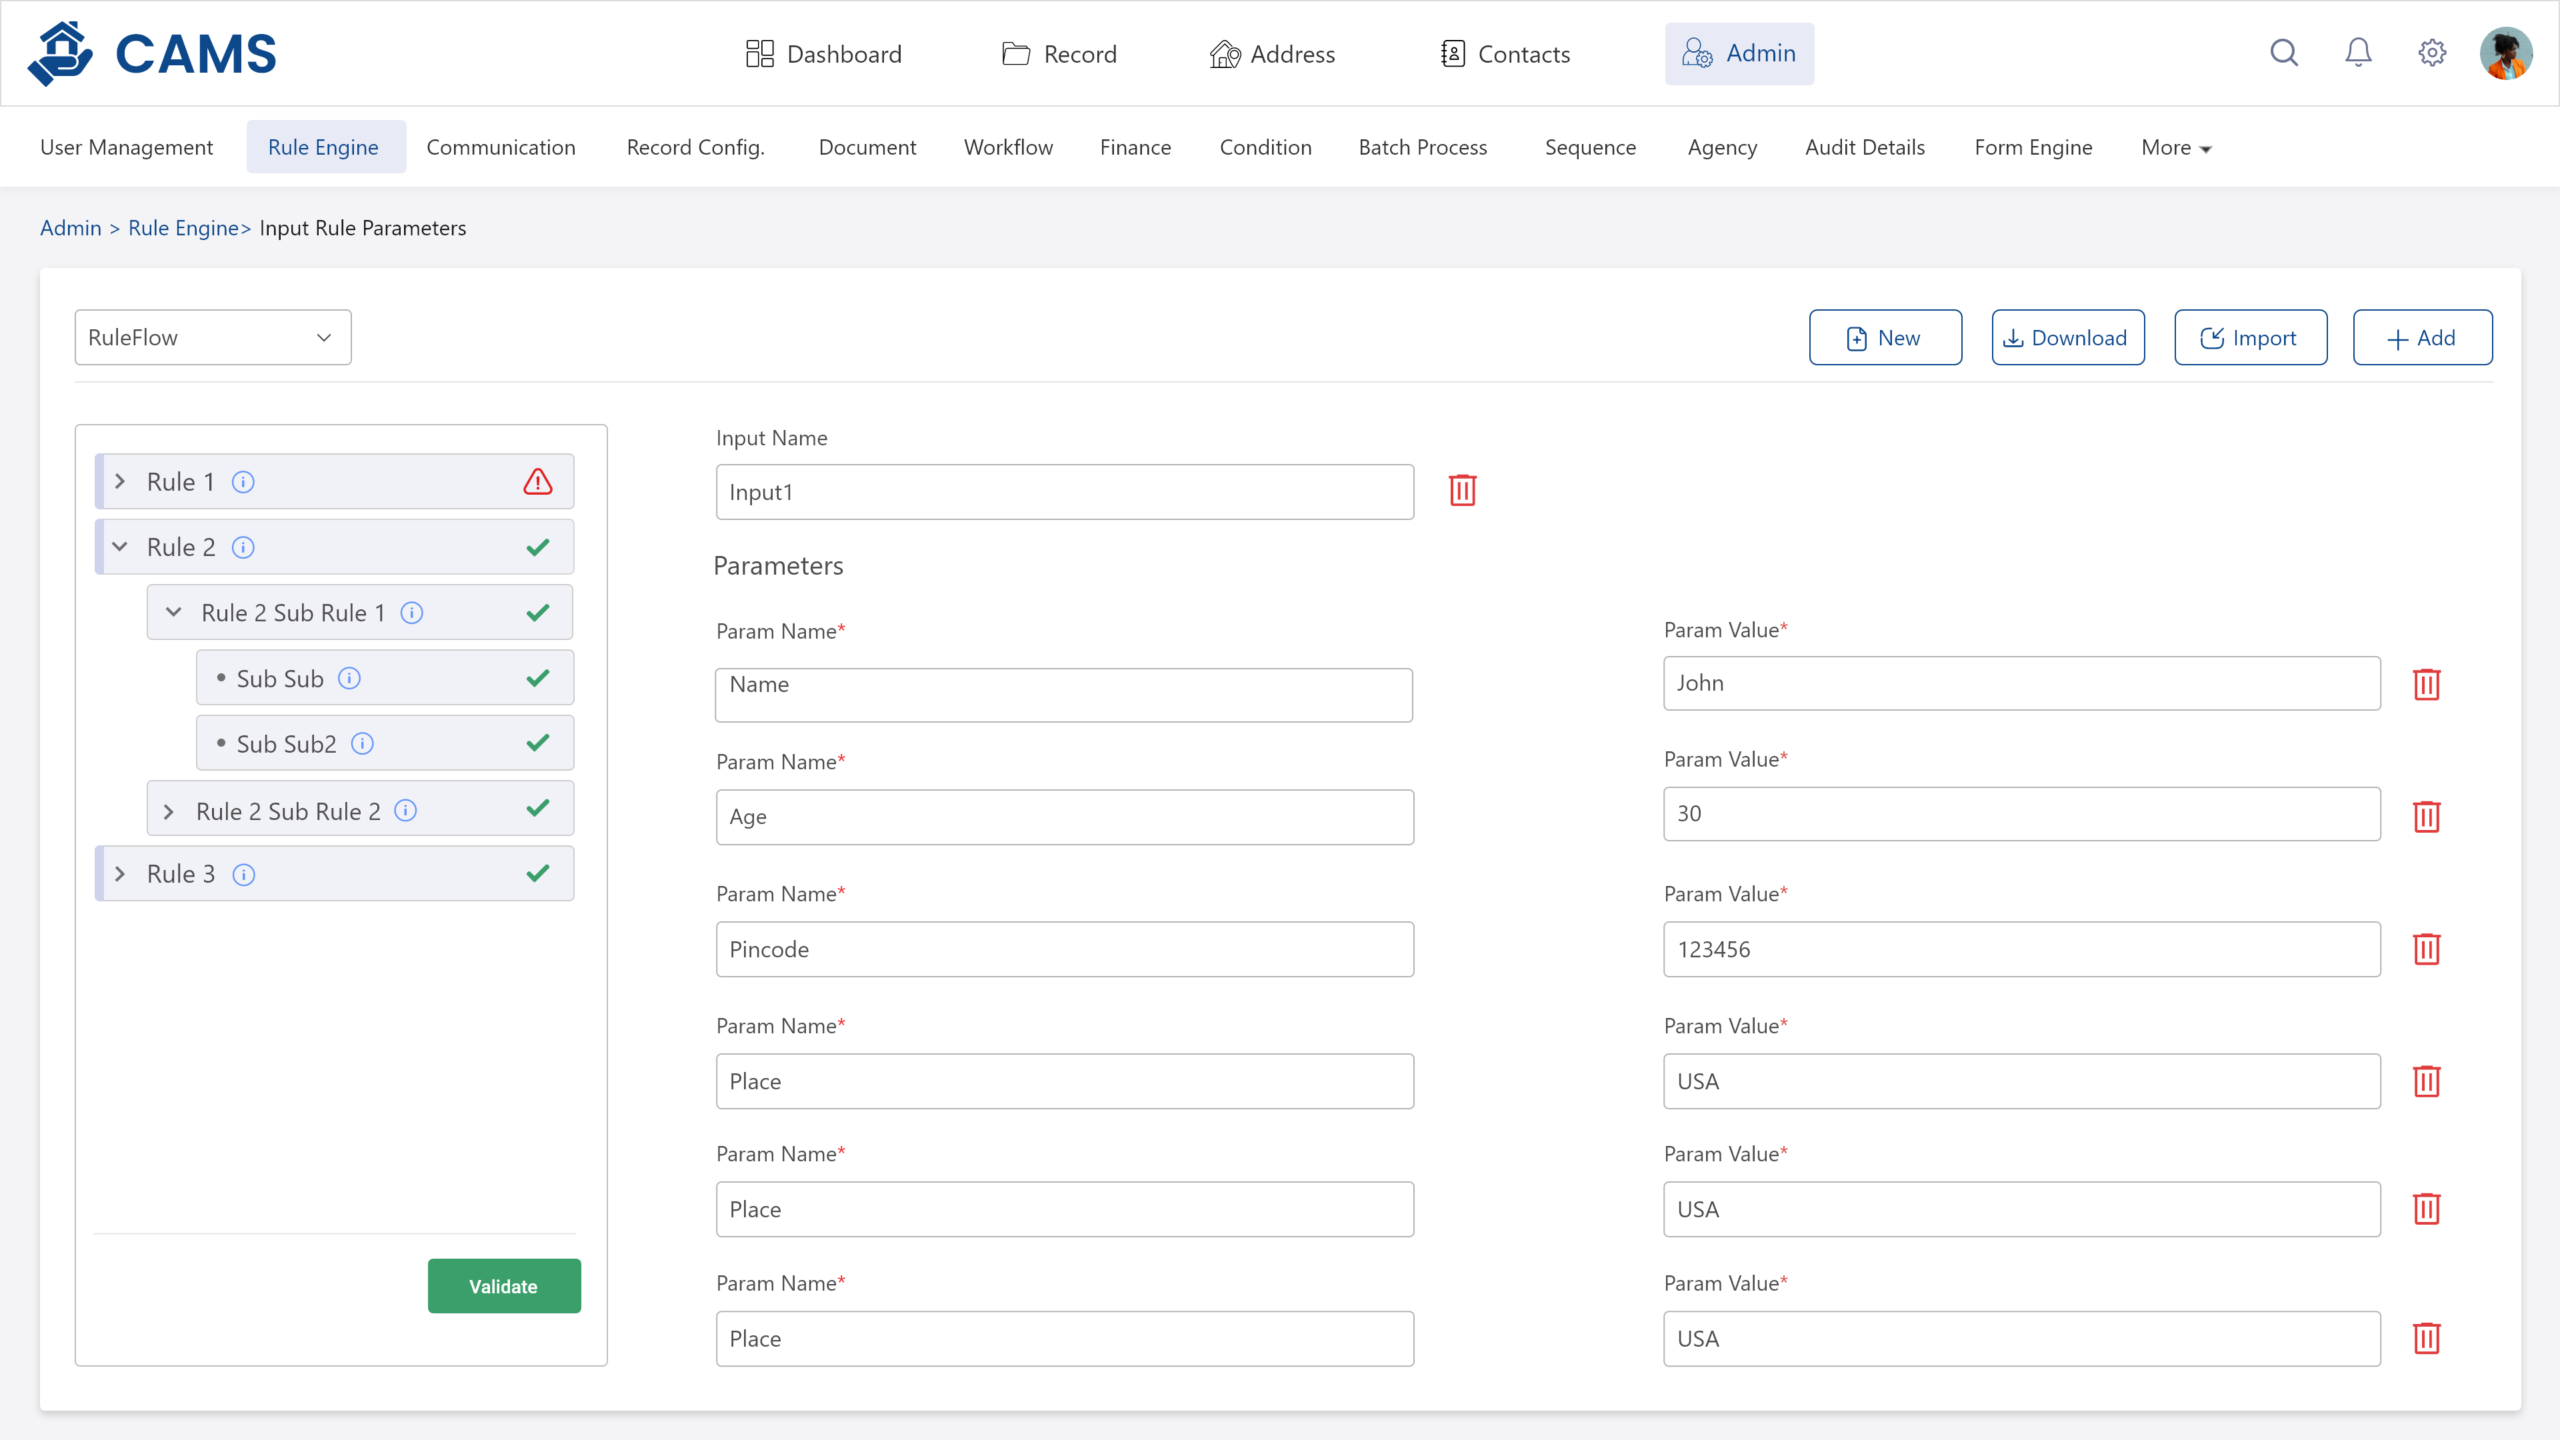
Task: Open the user profile avatar
Action: 2505,53
